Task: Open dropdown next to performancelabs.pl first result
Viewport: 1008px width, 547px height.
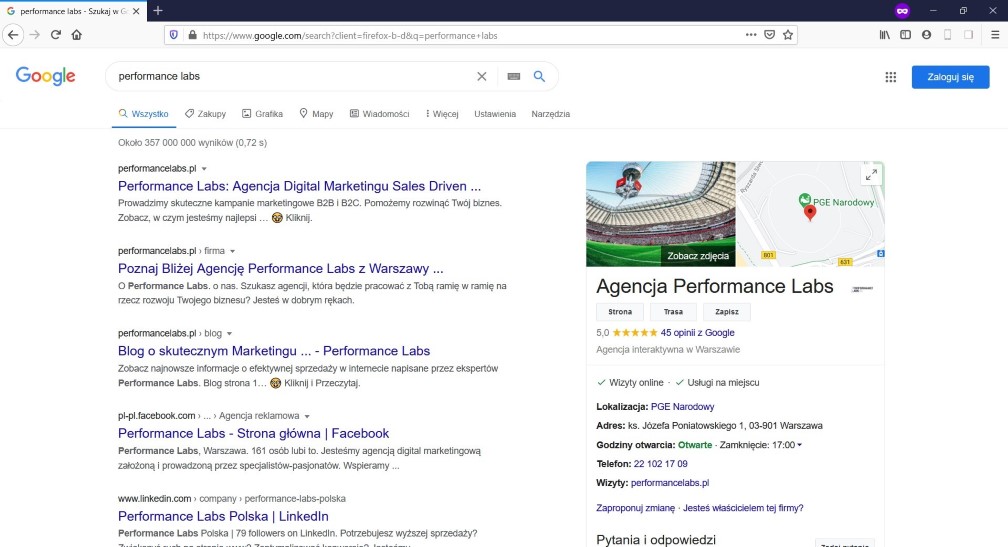Action: pos(204,169)
